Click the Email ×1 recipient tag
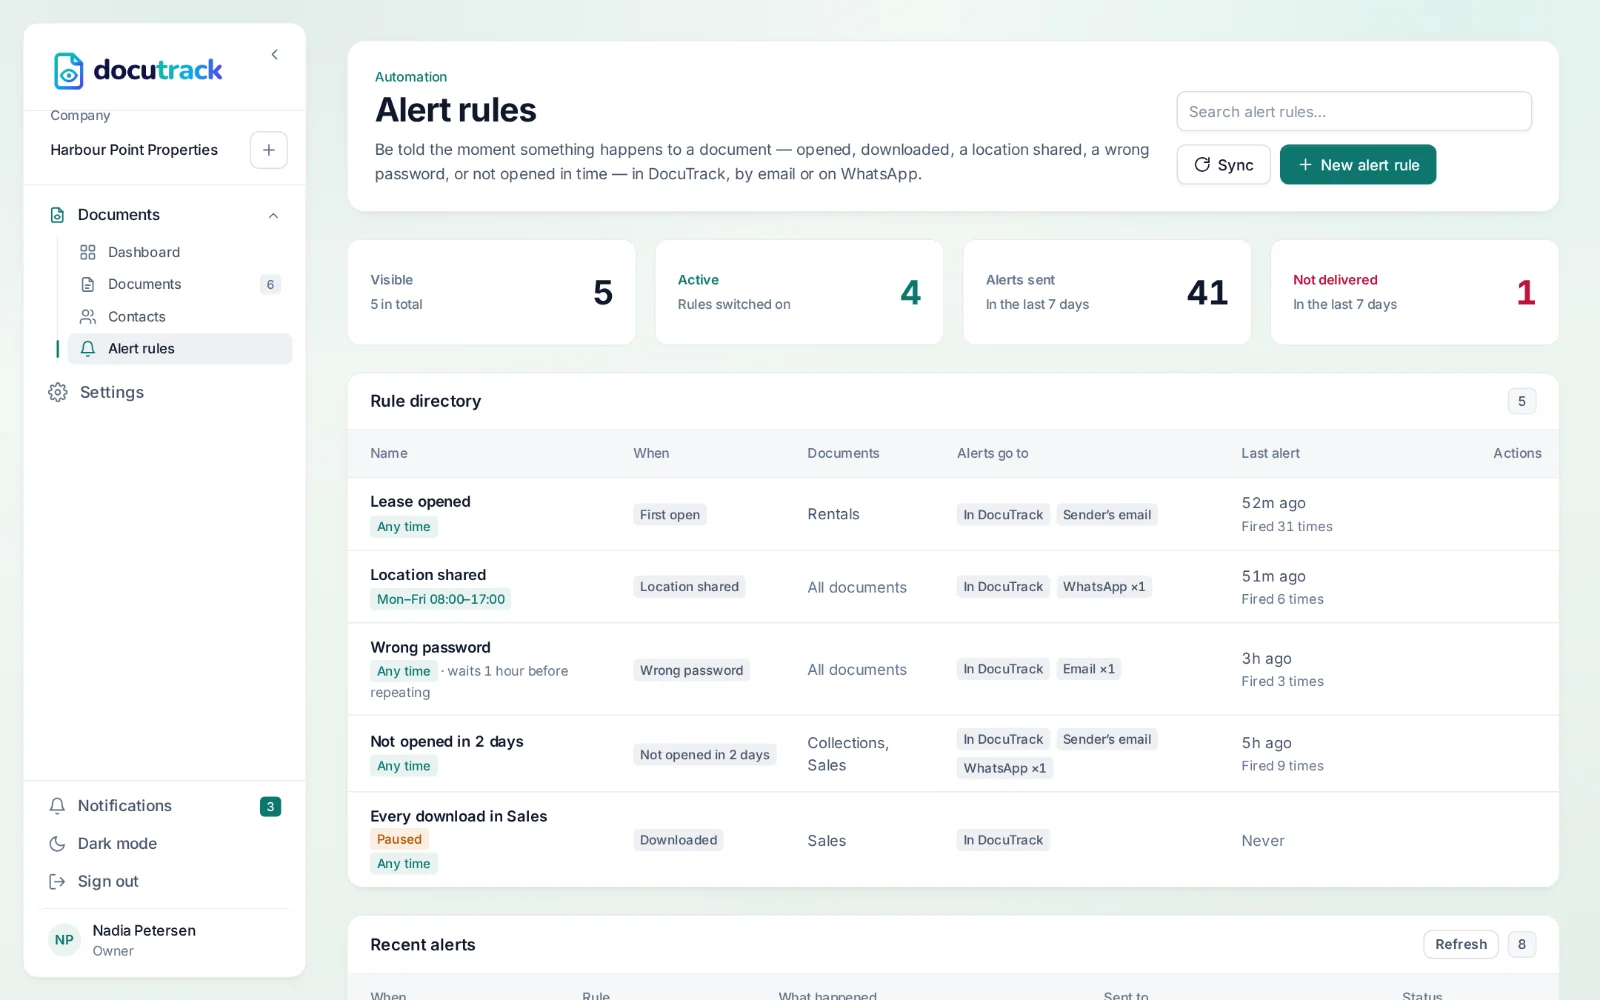 pyautogui.click(x=1088, y=669)
